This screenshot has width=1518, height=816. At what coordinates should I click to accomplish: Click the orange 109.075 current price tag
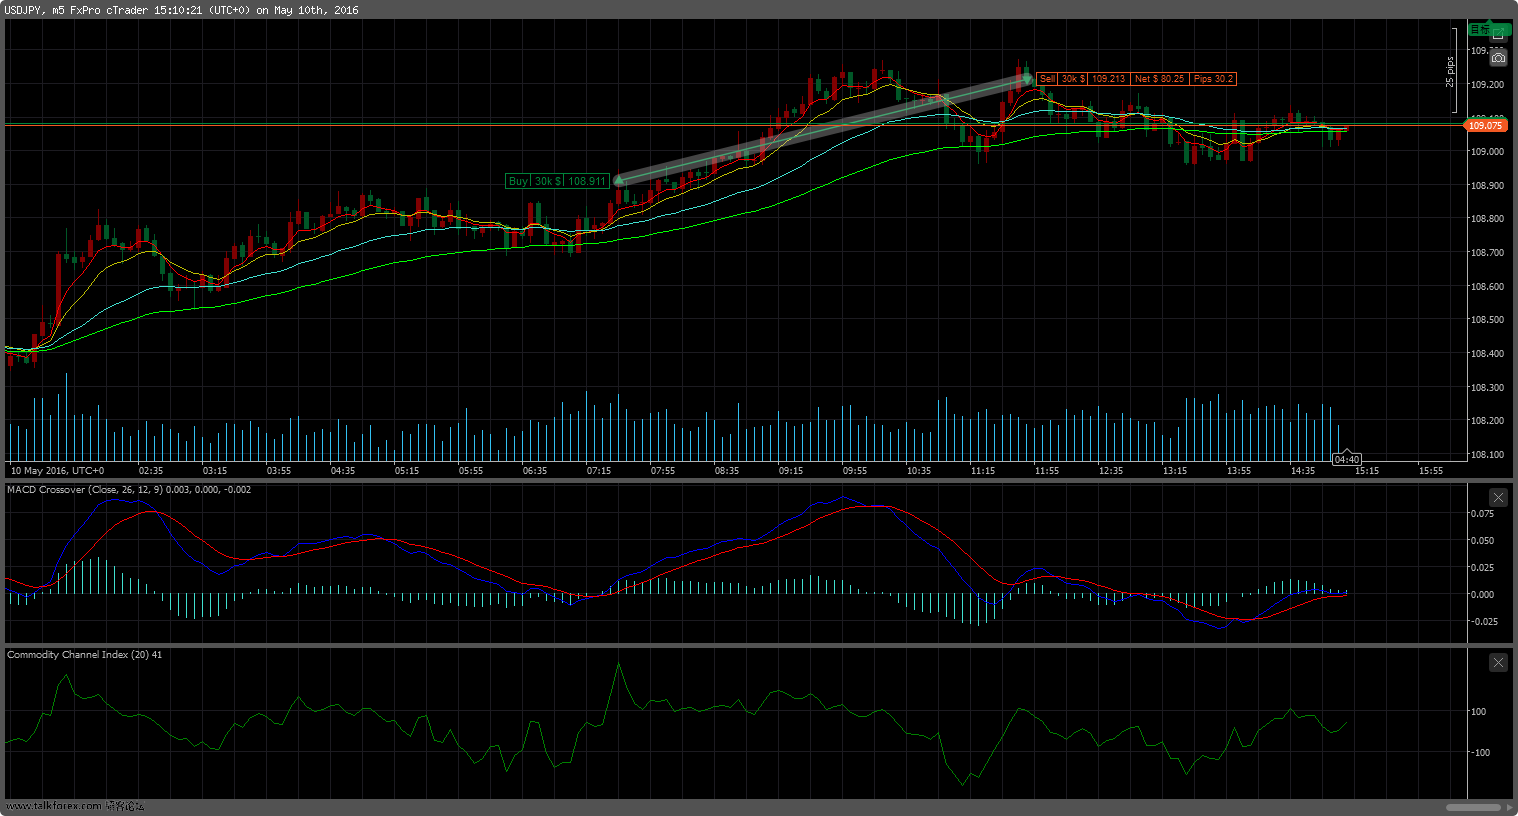pos(1485,125)
